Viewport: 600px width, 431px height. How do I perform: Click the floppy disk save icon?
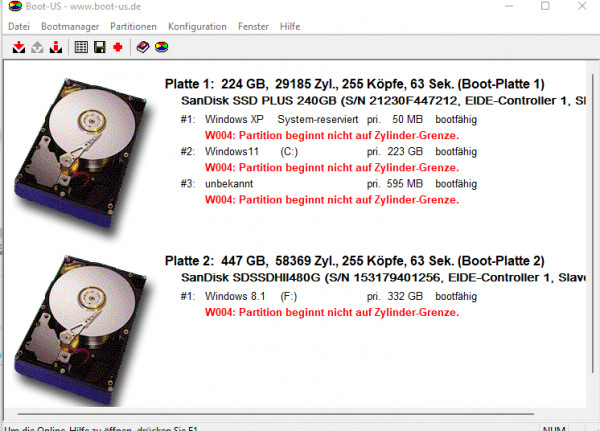pos(99,47)
